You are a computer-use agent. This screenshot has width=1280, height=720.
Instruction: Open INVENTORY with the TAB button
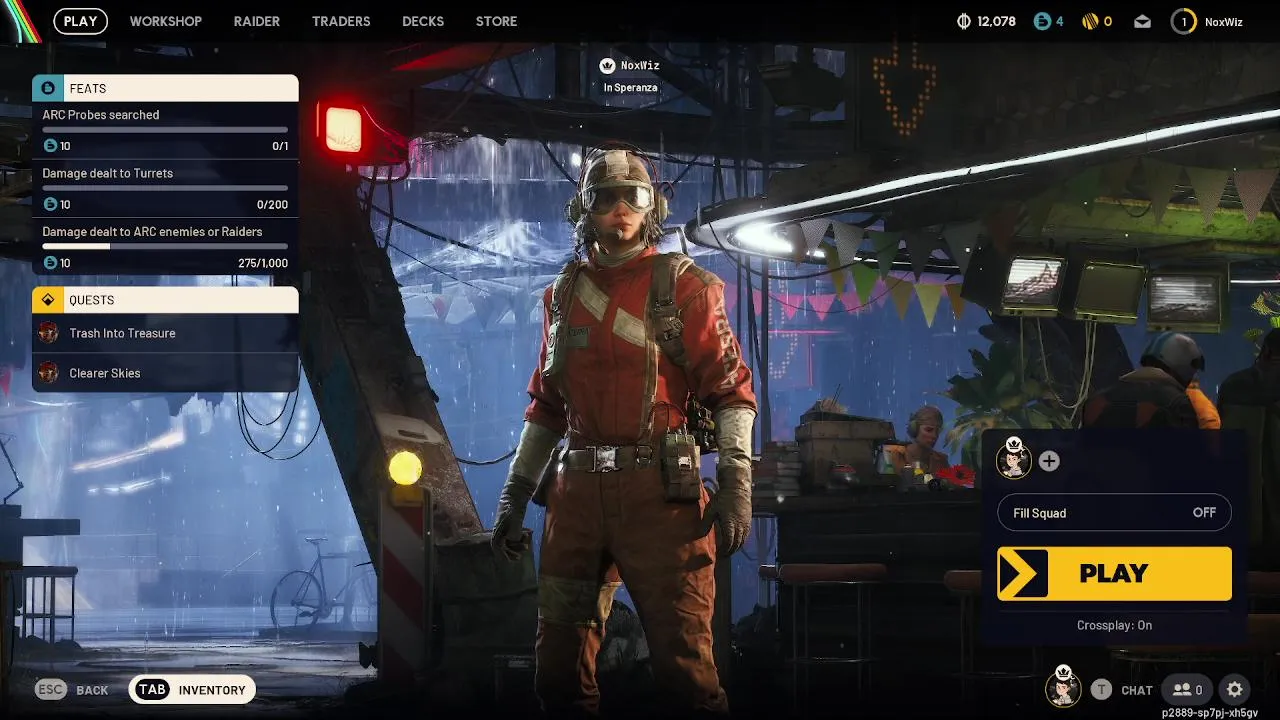coord(193,690)
